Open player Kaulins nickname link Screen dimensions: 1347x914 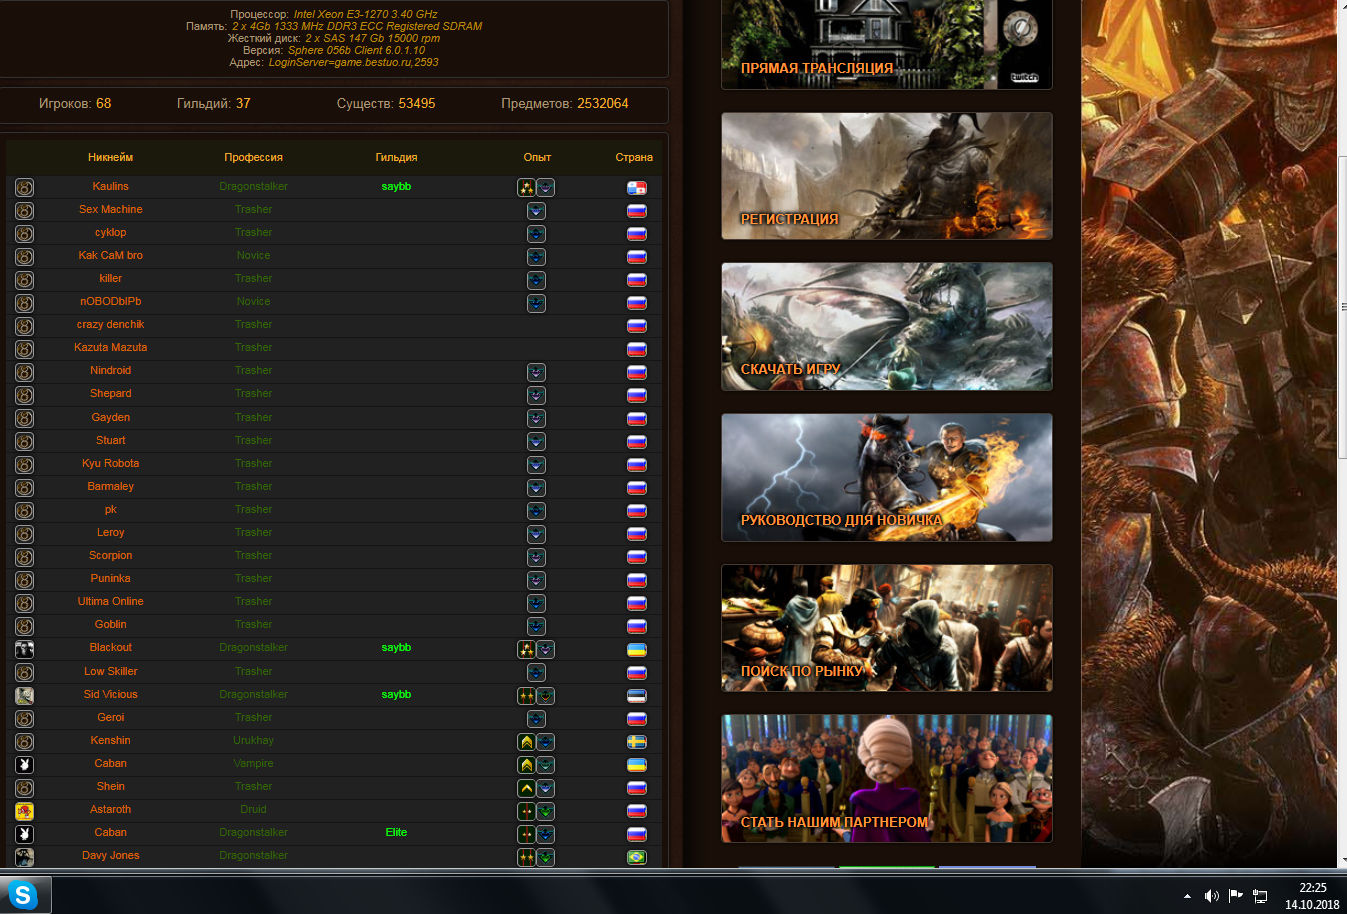coord(110,186)
